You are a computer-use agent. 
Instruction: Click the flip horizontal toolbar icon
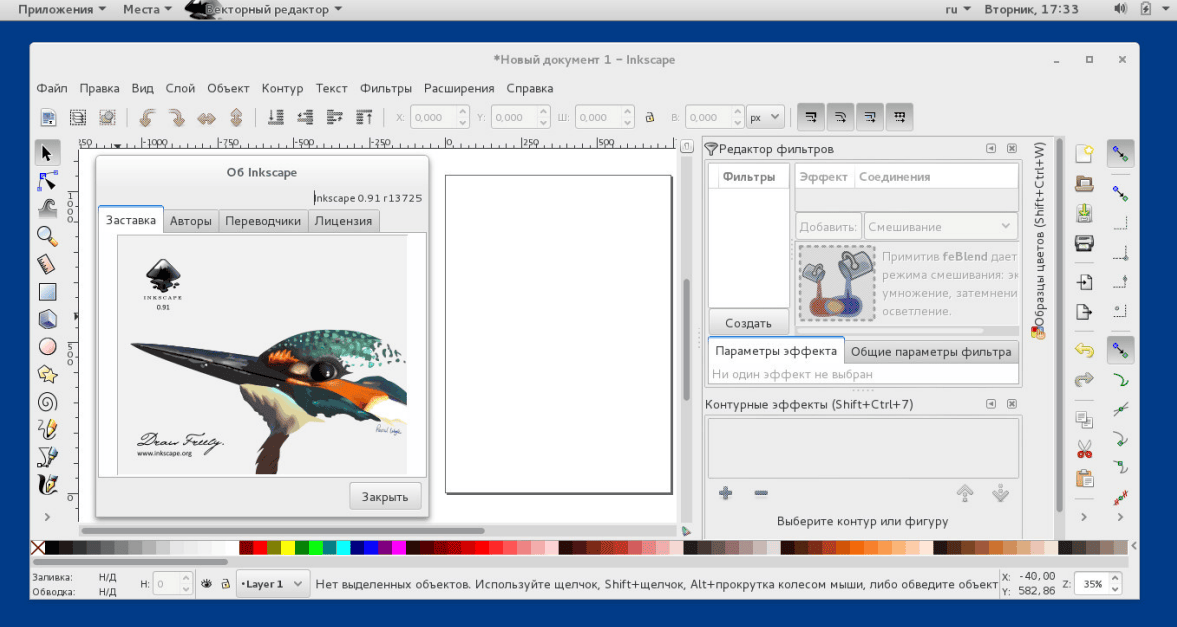206,118
